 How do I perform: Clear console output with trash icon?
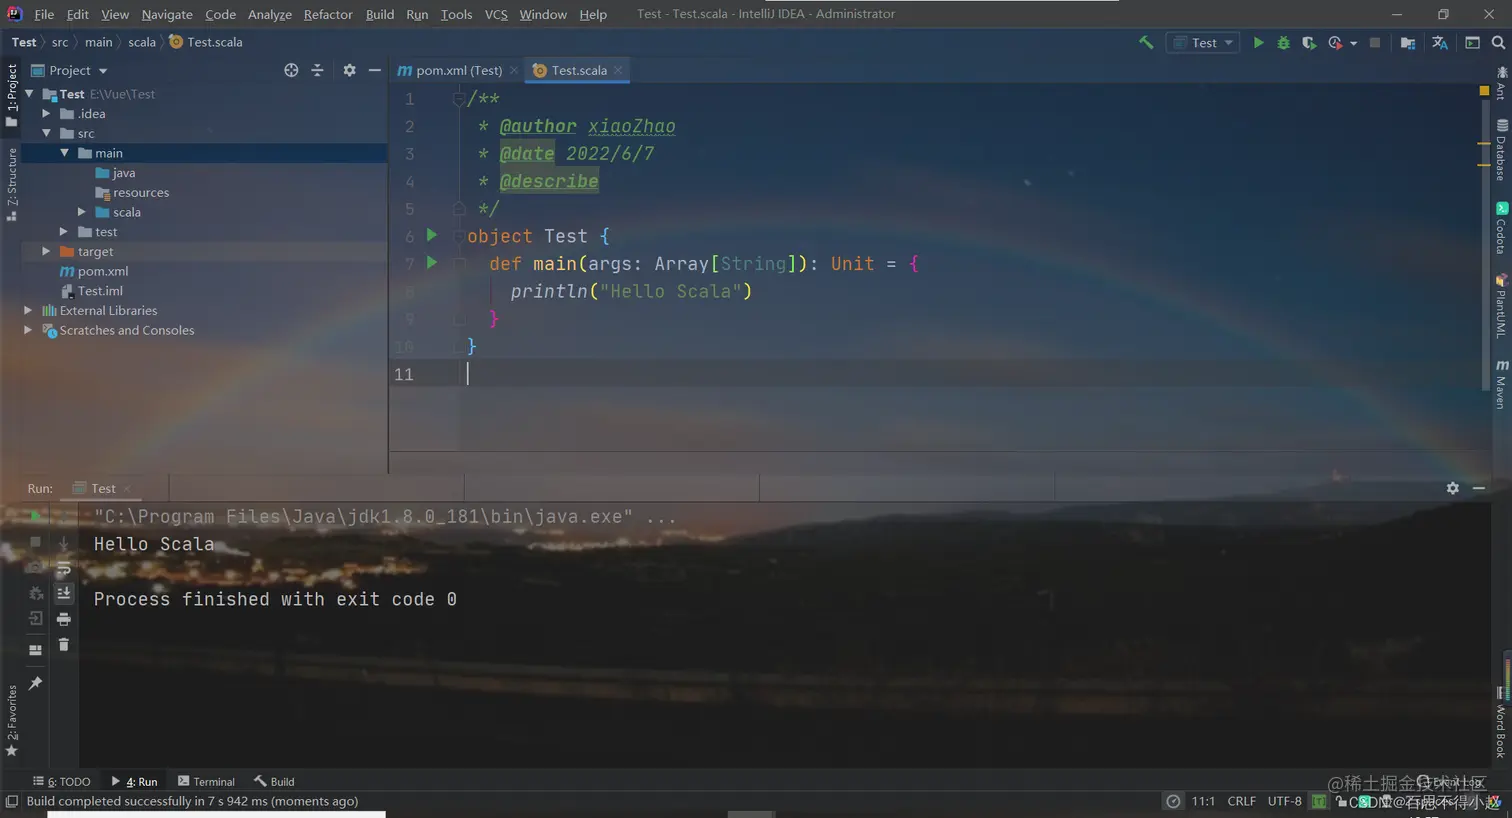coord(64,645)
